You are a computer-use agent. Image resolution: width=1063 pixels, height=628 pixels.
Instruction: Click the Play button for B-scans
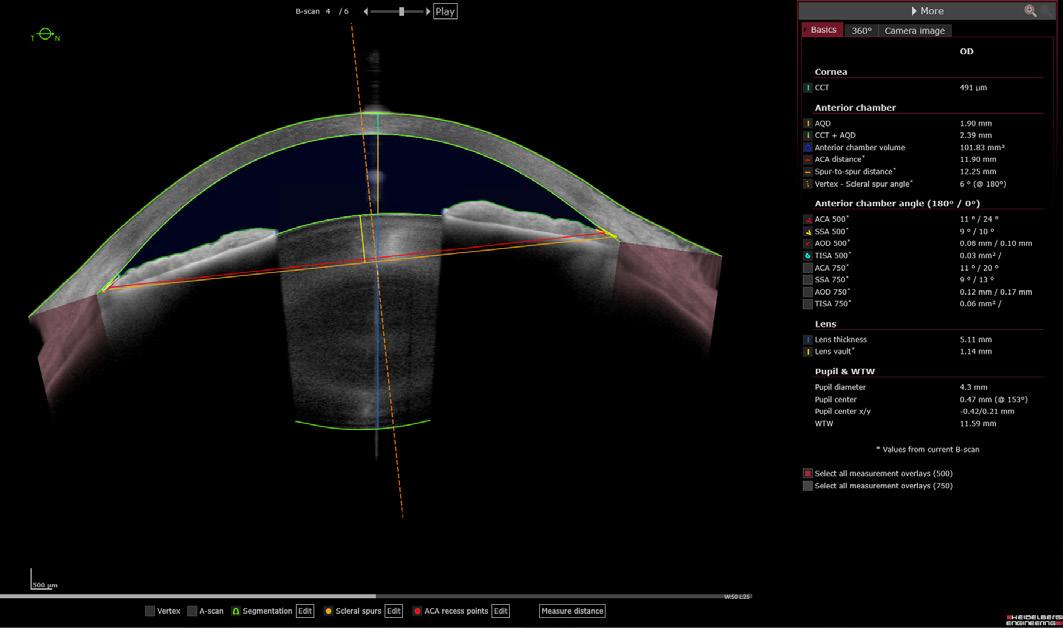[x=445, y=12]
